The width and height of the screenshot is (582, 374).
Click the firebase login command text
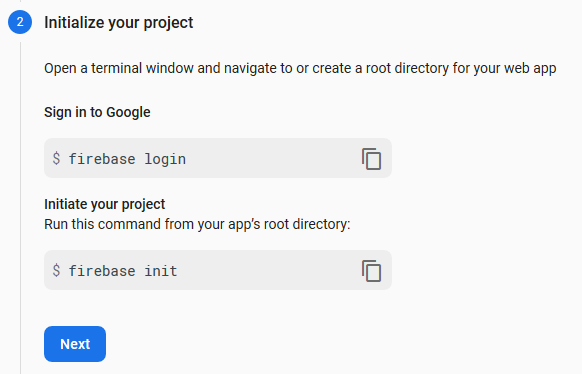click(127, 159)
